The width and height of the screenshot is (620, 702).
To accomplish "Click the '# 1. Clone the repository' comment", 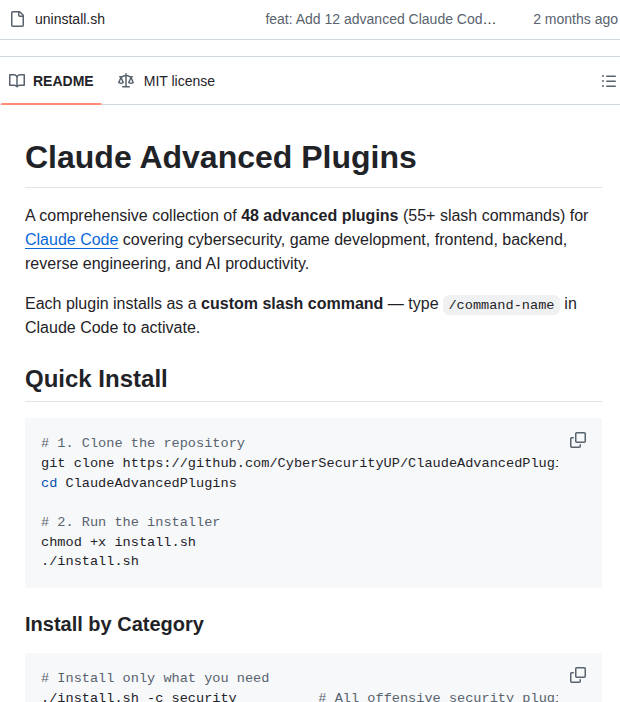I will coord(143,443).
